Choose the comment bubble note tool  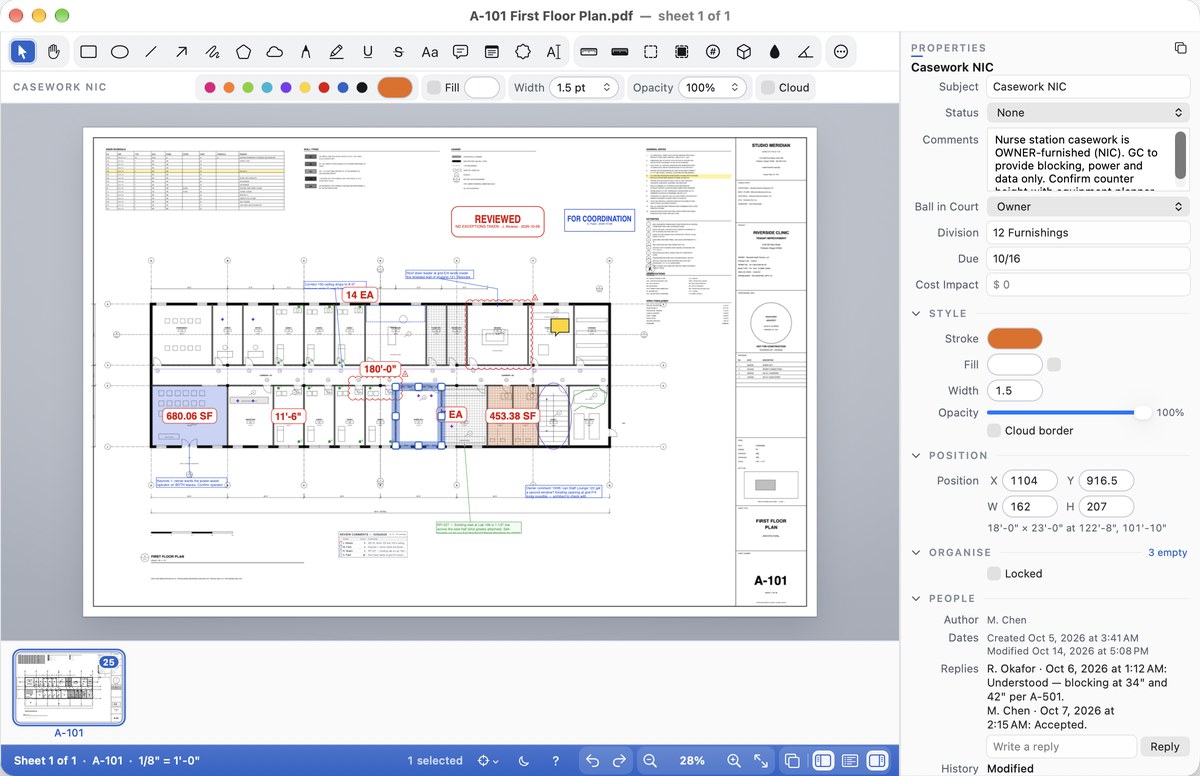click(460, 52)
